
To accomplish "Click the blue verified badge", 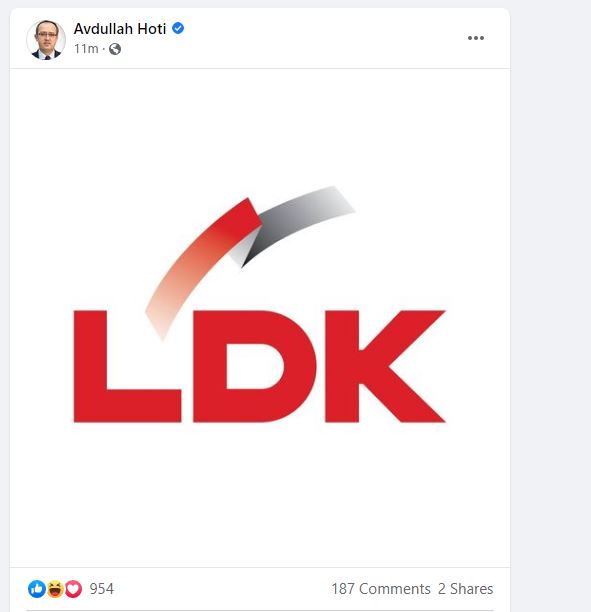I will pos(178,28).
